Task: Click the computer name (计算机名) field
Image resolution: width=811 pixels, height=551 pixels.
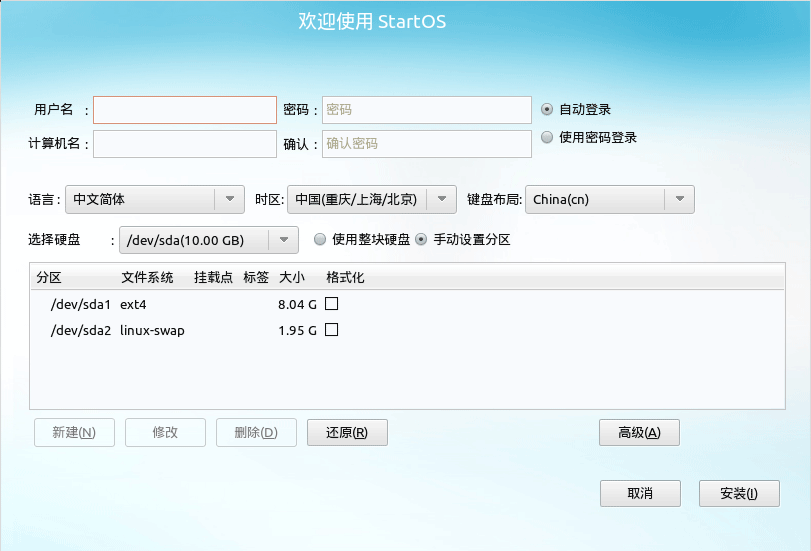Action: click(185, 144)
